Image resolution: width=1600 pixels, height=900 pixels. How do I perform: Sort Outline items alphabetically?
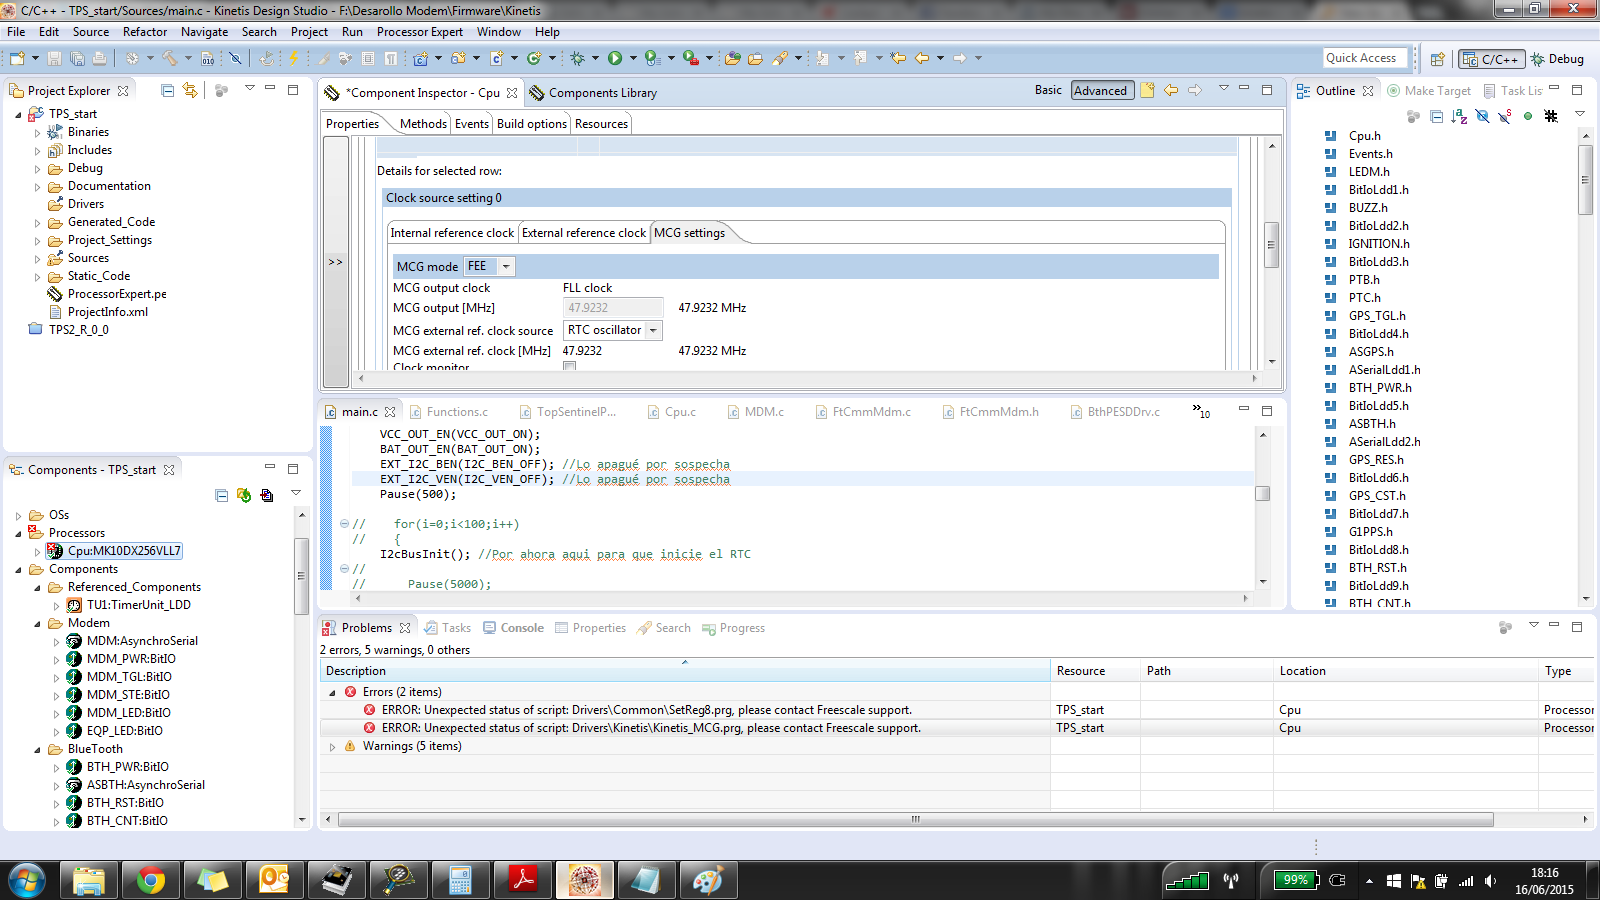pyautogui.click(x=1459, y=116)
